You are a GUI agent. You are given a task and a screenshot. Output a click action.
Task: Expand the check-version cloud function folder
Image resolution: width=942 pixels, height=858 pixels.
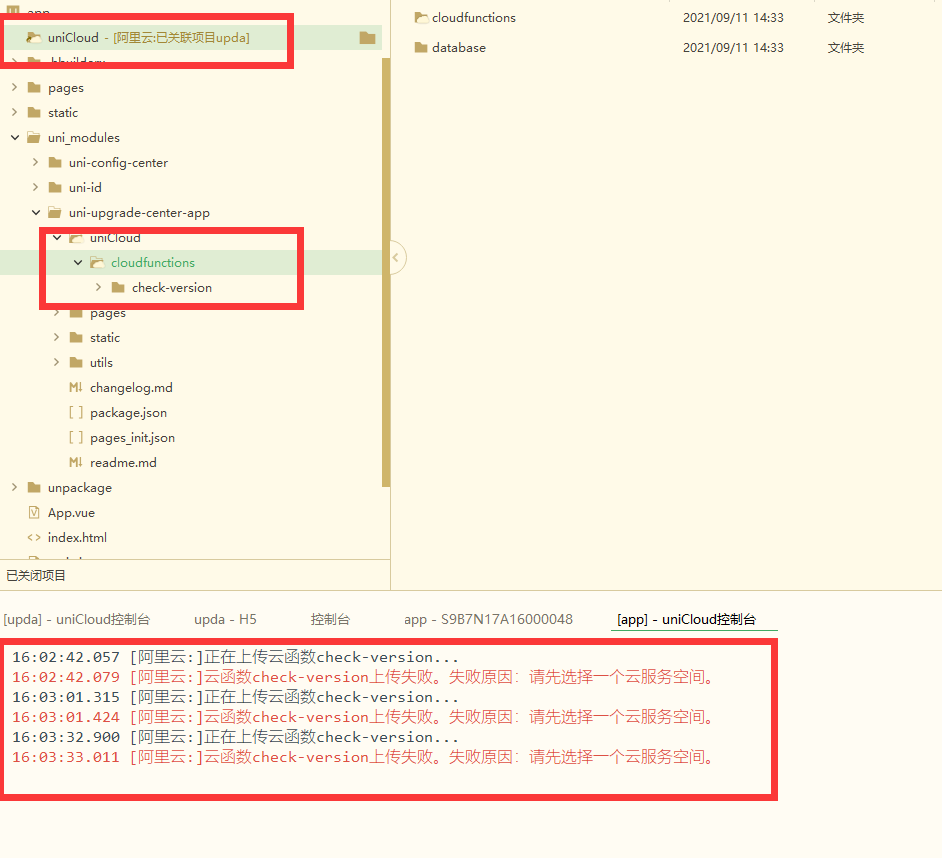pos(98,288)
